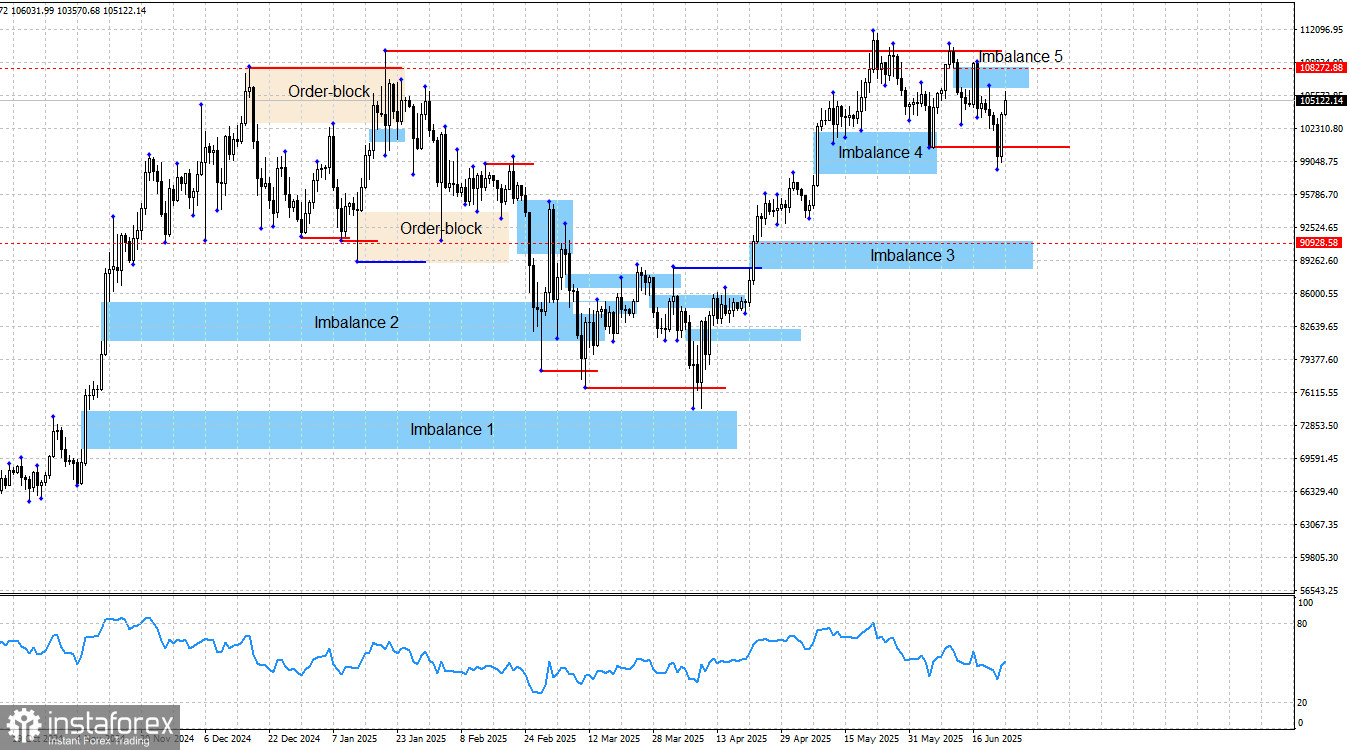
Task: Click the 86000.55 price axis value
Action: pyautogui.click(x=1320, y=294)
